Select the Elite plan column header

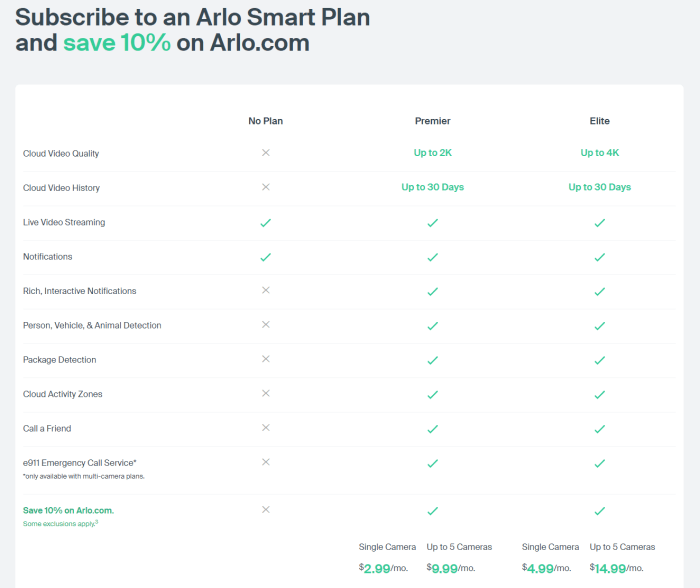pos(600,121)
